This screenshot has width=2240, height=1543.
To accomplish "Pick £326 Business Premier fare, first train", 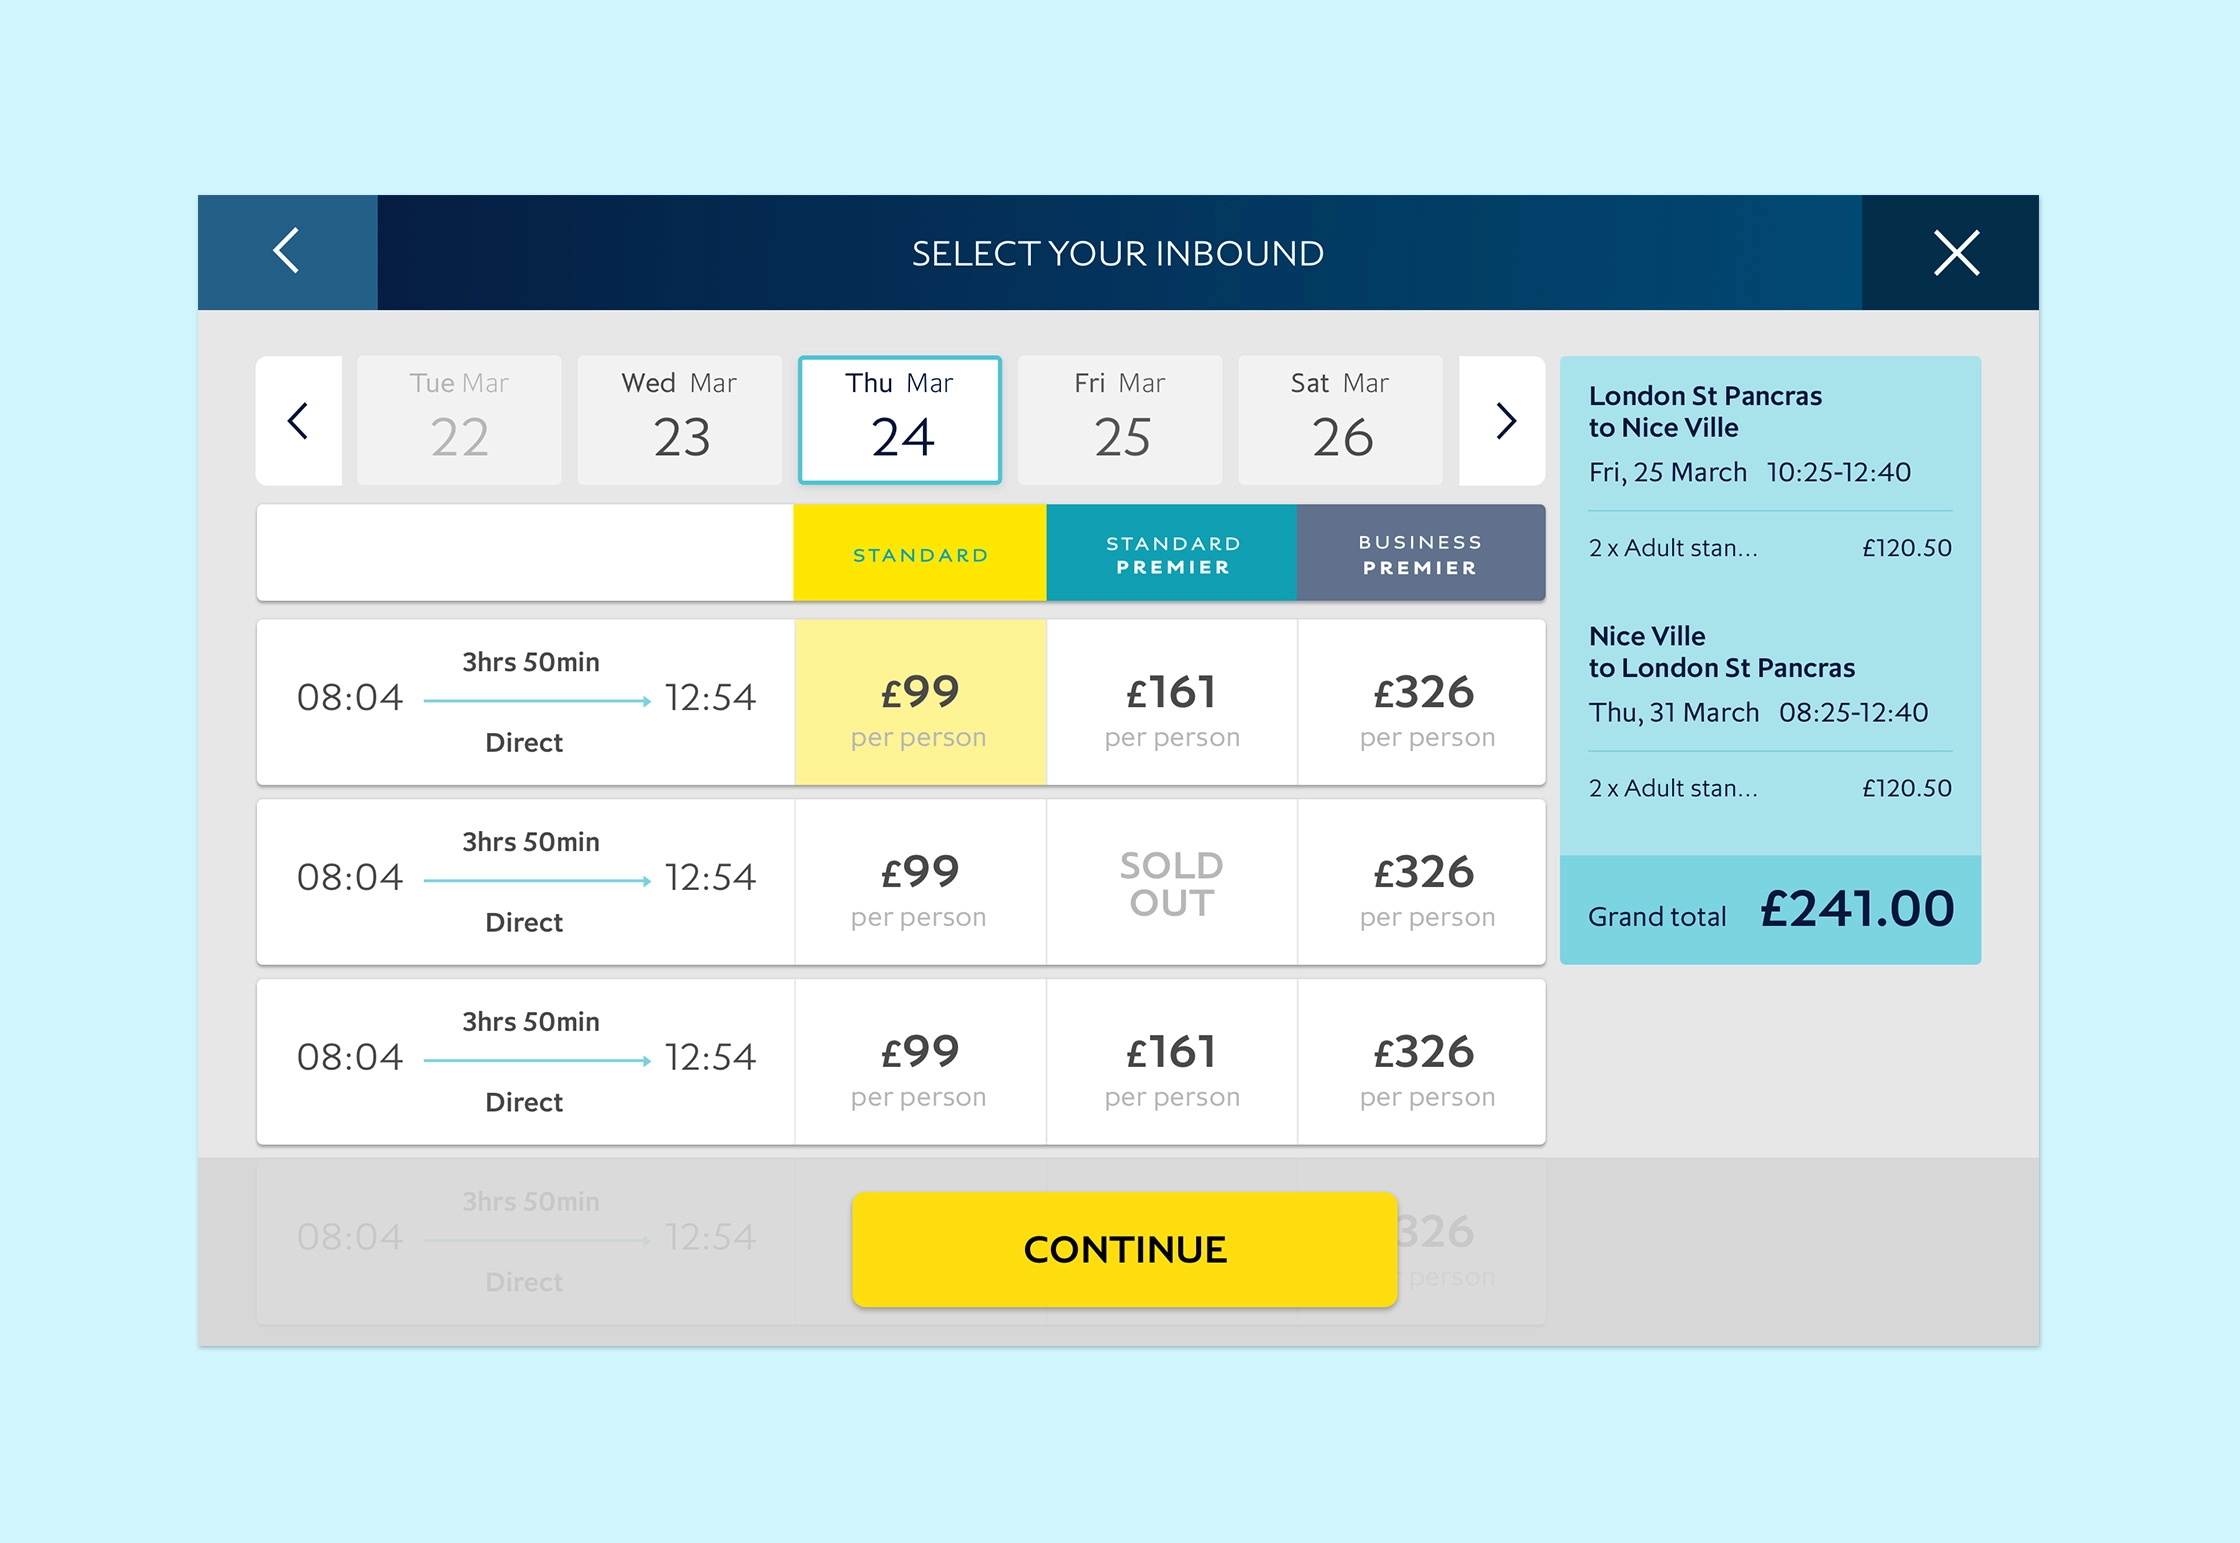I will click(1424, 703).
